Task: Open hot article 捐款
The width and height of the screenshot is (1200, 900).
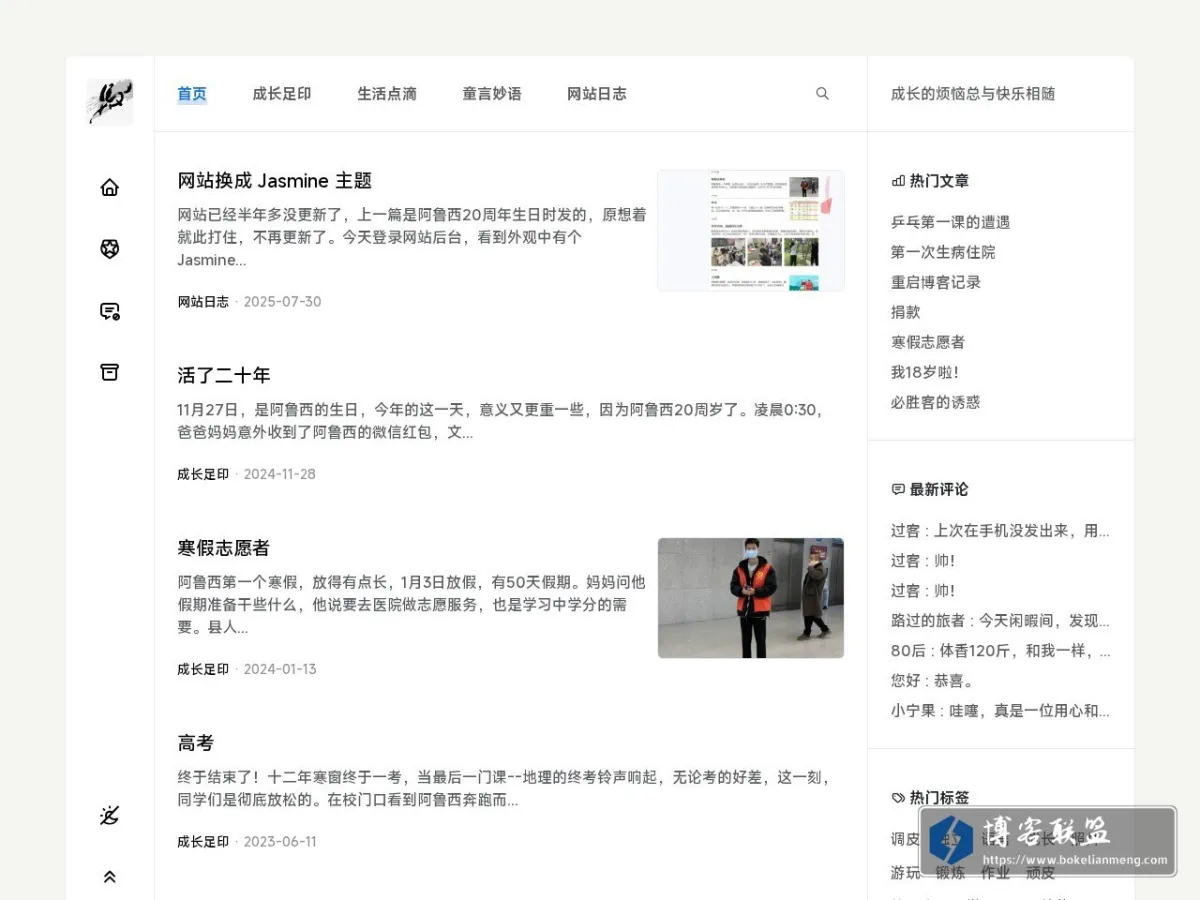Action: 906,312
